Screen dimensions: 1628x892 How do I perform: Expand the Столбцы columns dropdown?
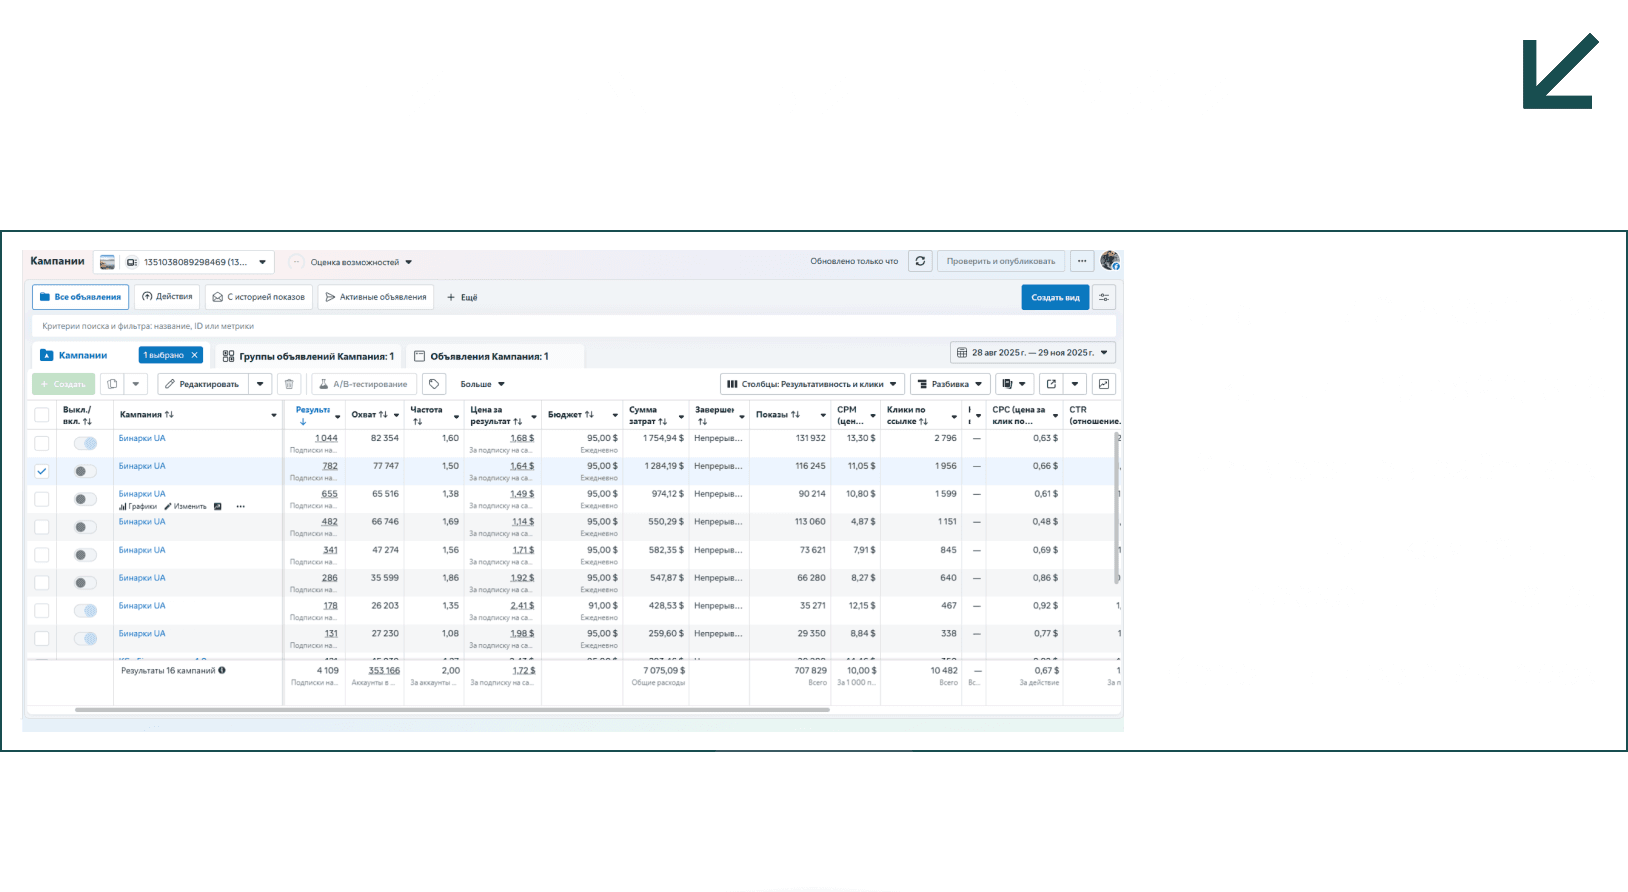(x=812, y=384)
